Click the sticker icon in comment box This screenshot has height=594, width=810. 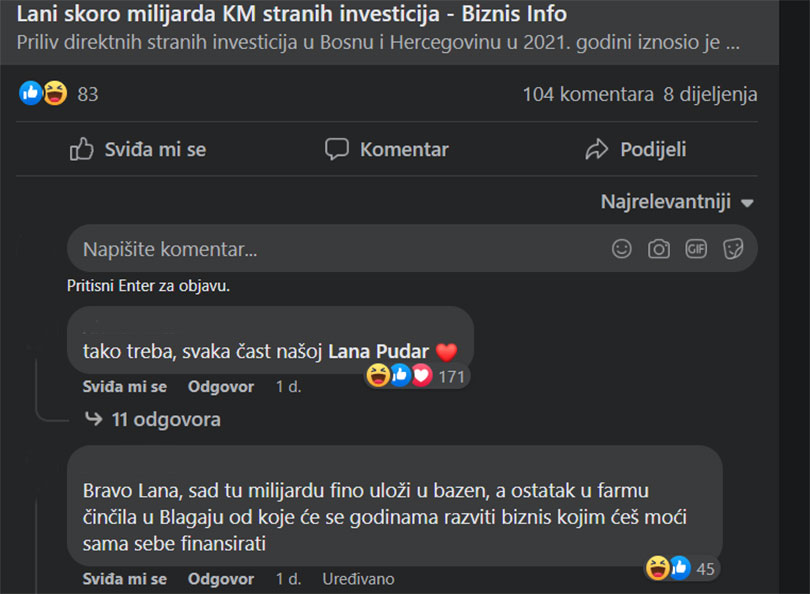click(x=733, y=249)
